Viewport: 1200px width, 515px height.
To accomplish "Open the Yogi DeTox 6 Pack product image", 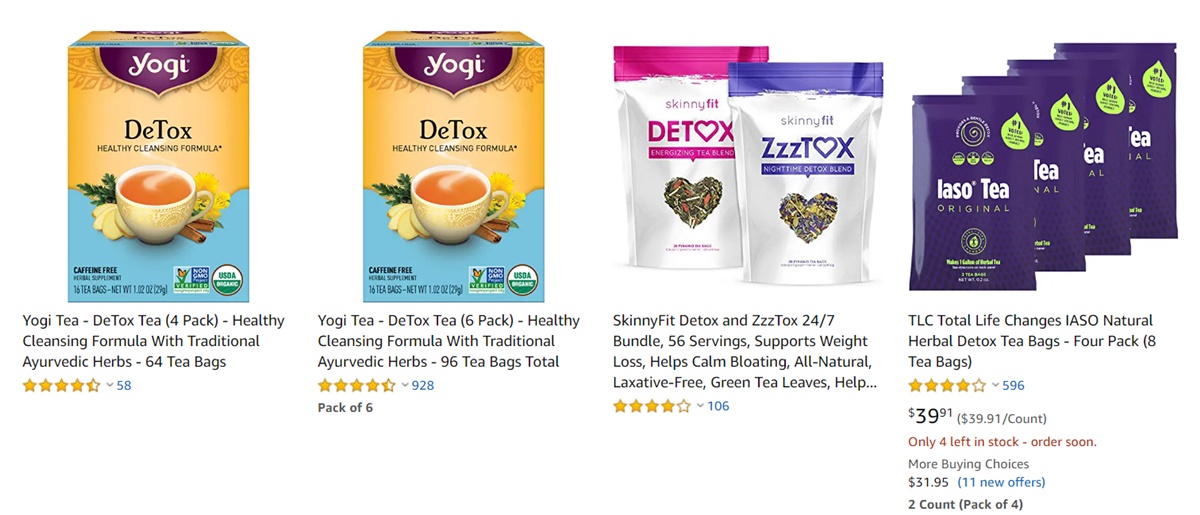I will [x=454, y=165].
